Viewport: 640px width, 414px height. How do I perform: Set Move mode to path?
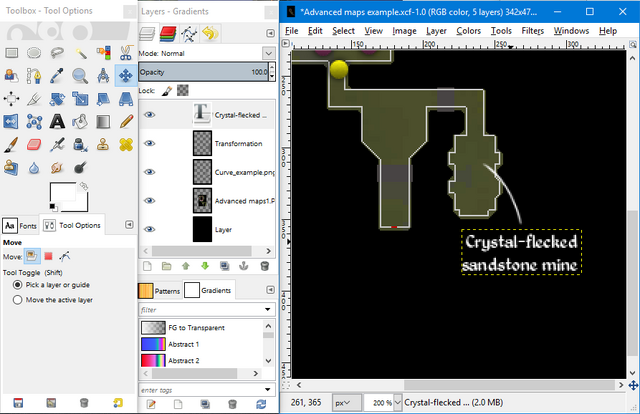pyautogui.click(x=64, y=256)
